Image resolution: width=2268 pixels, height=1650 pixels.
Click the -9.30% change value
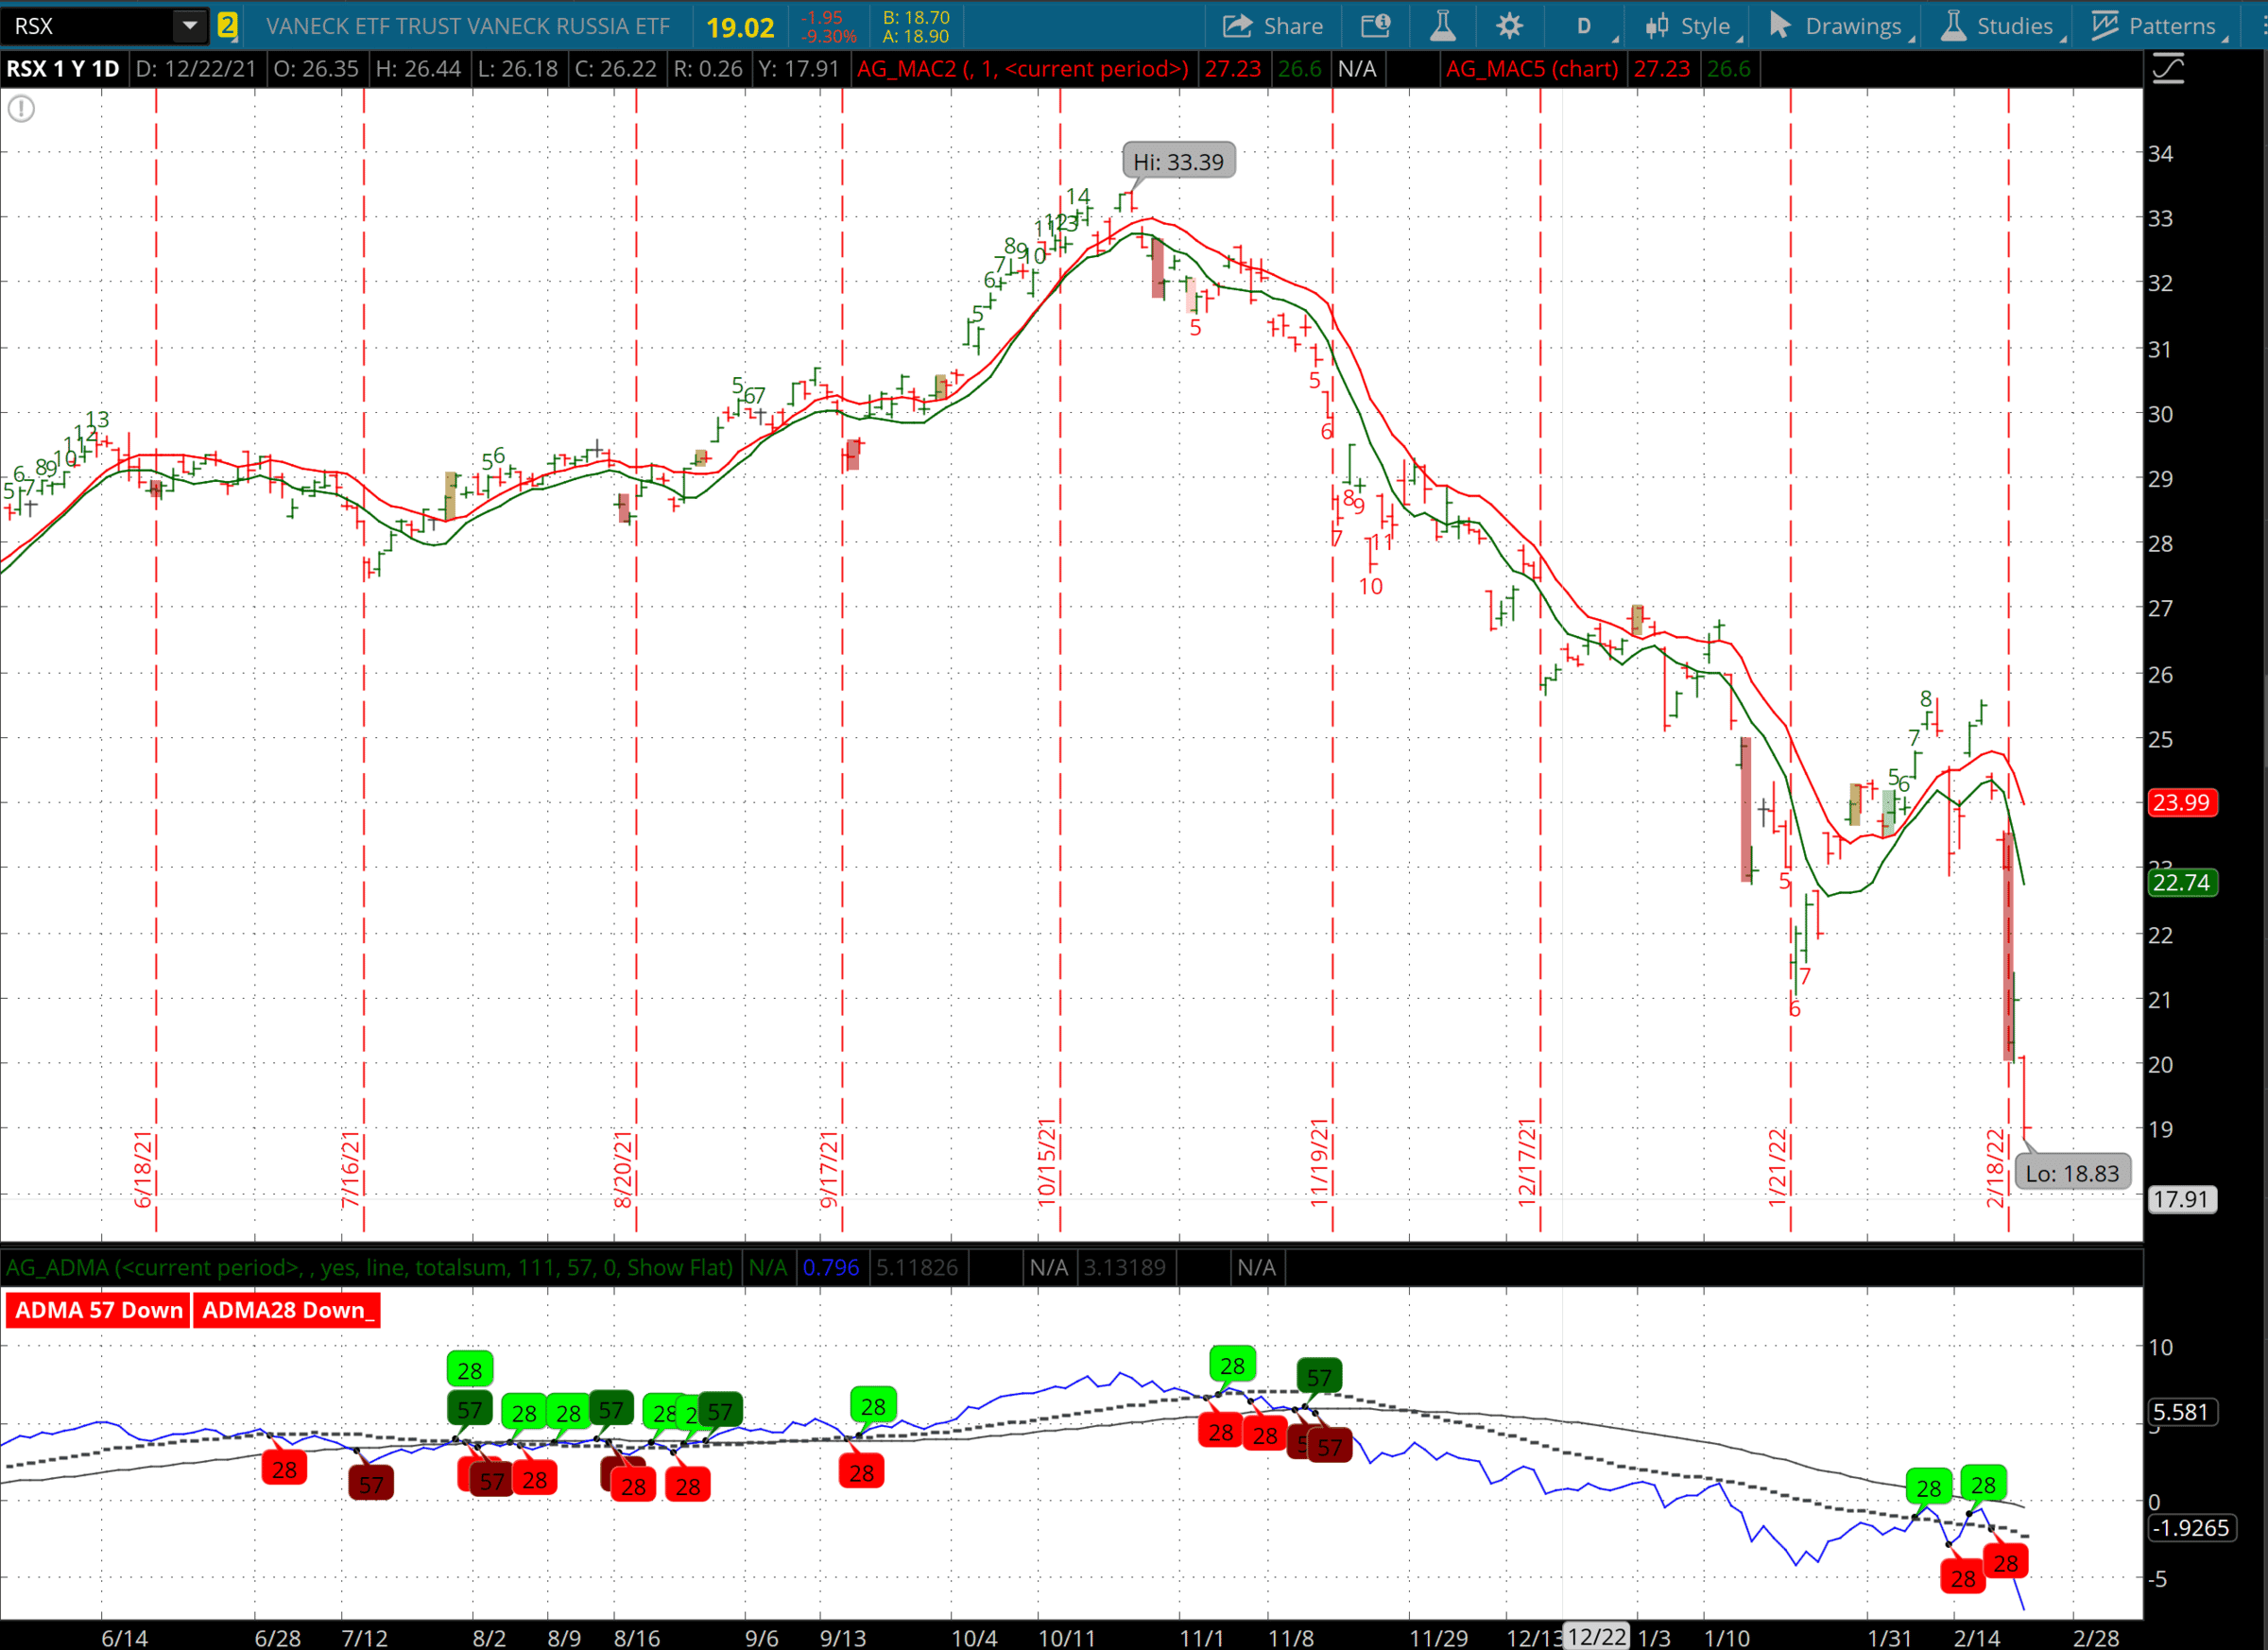click(828, 36)
